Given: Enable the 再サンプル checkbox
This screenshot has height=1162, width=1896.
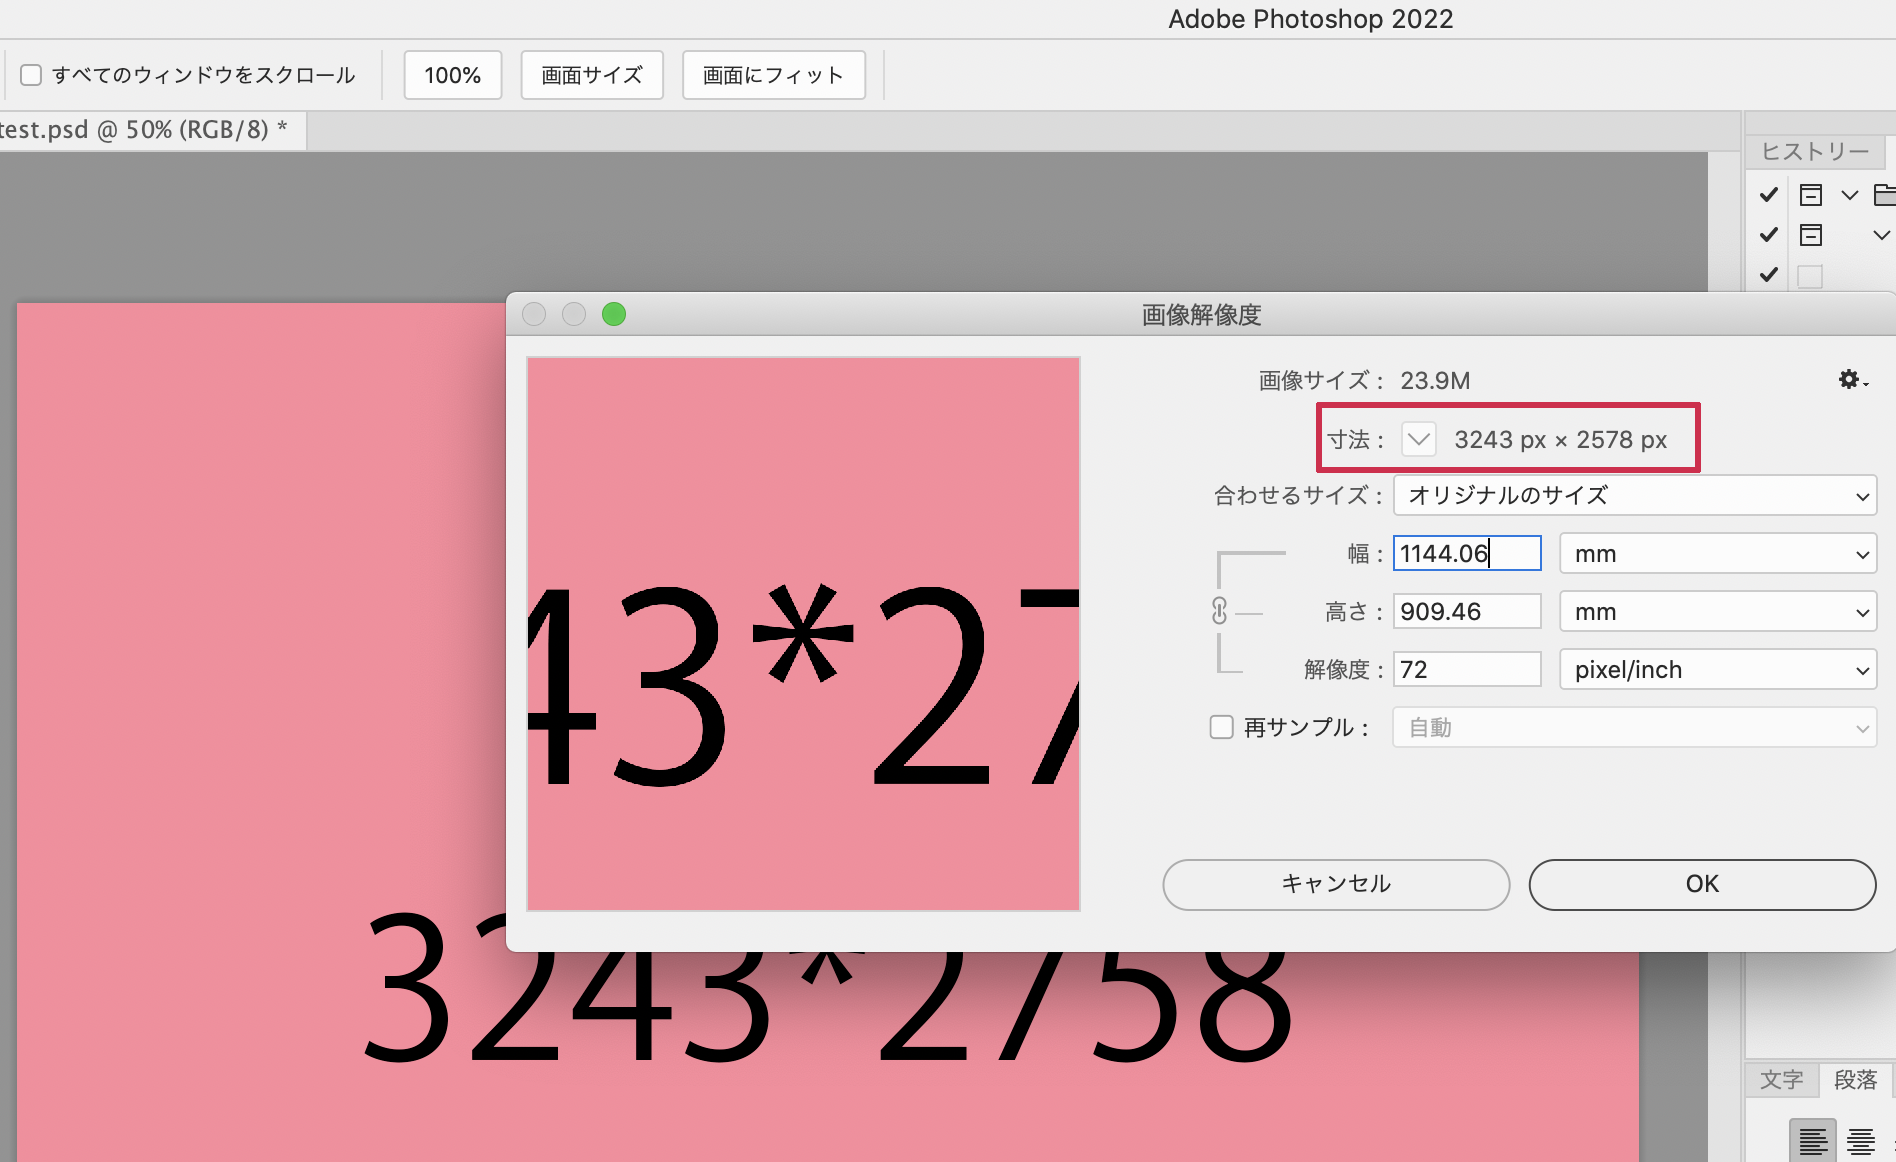Looking at the screenshot, I should (x=1221, y=727).
